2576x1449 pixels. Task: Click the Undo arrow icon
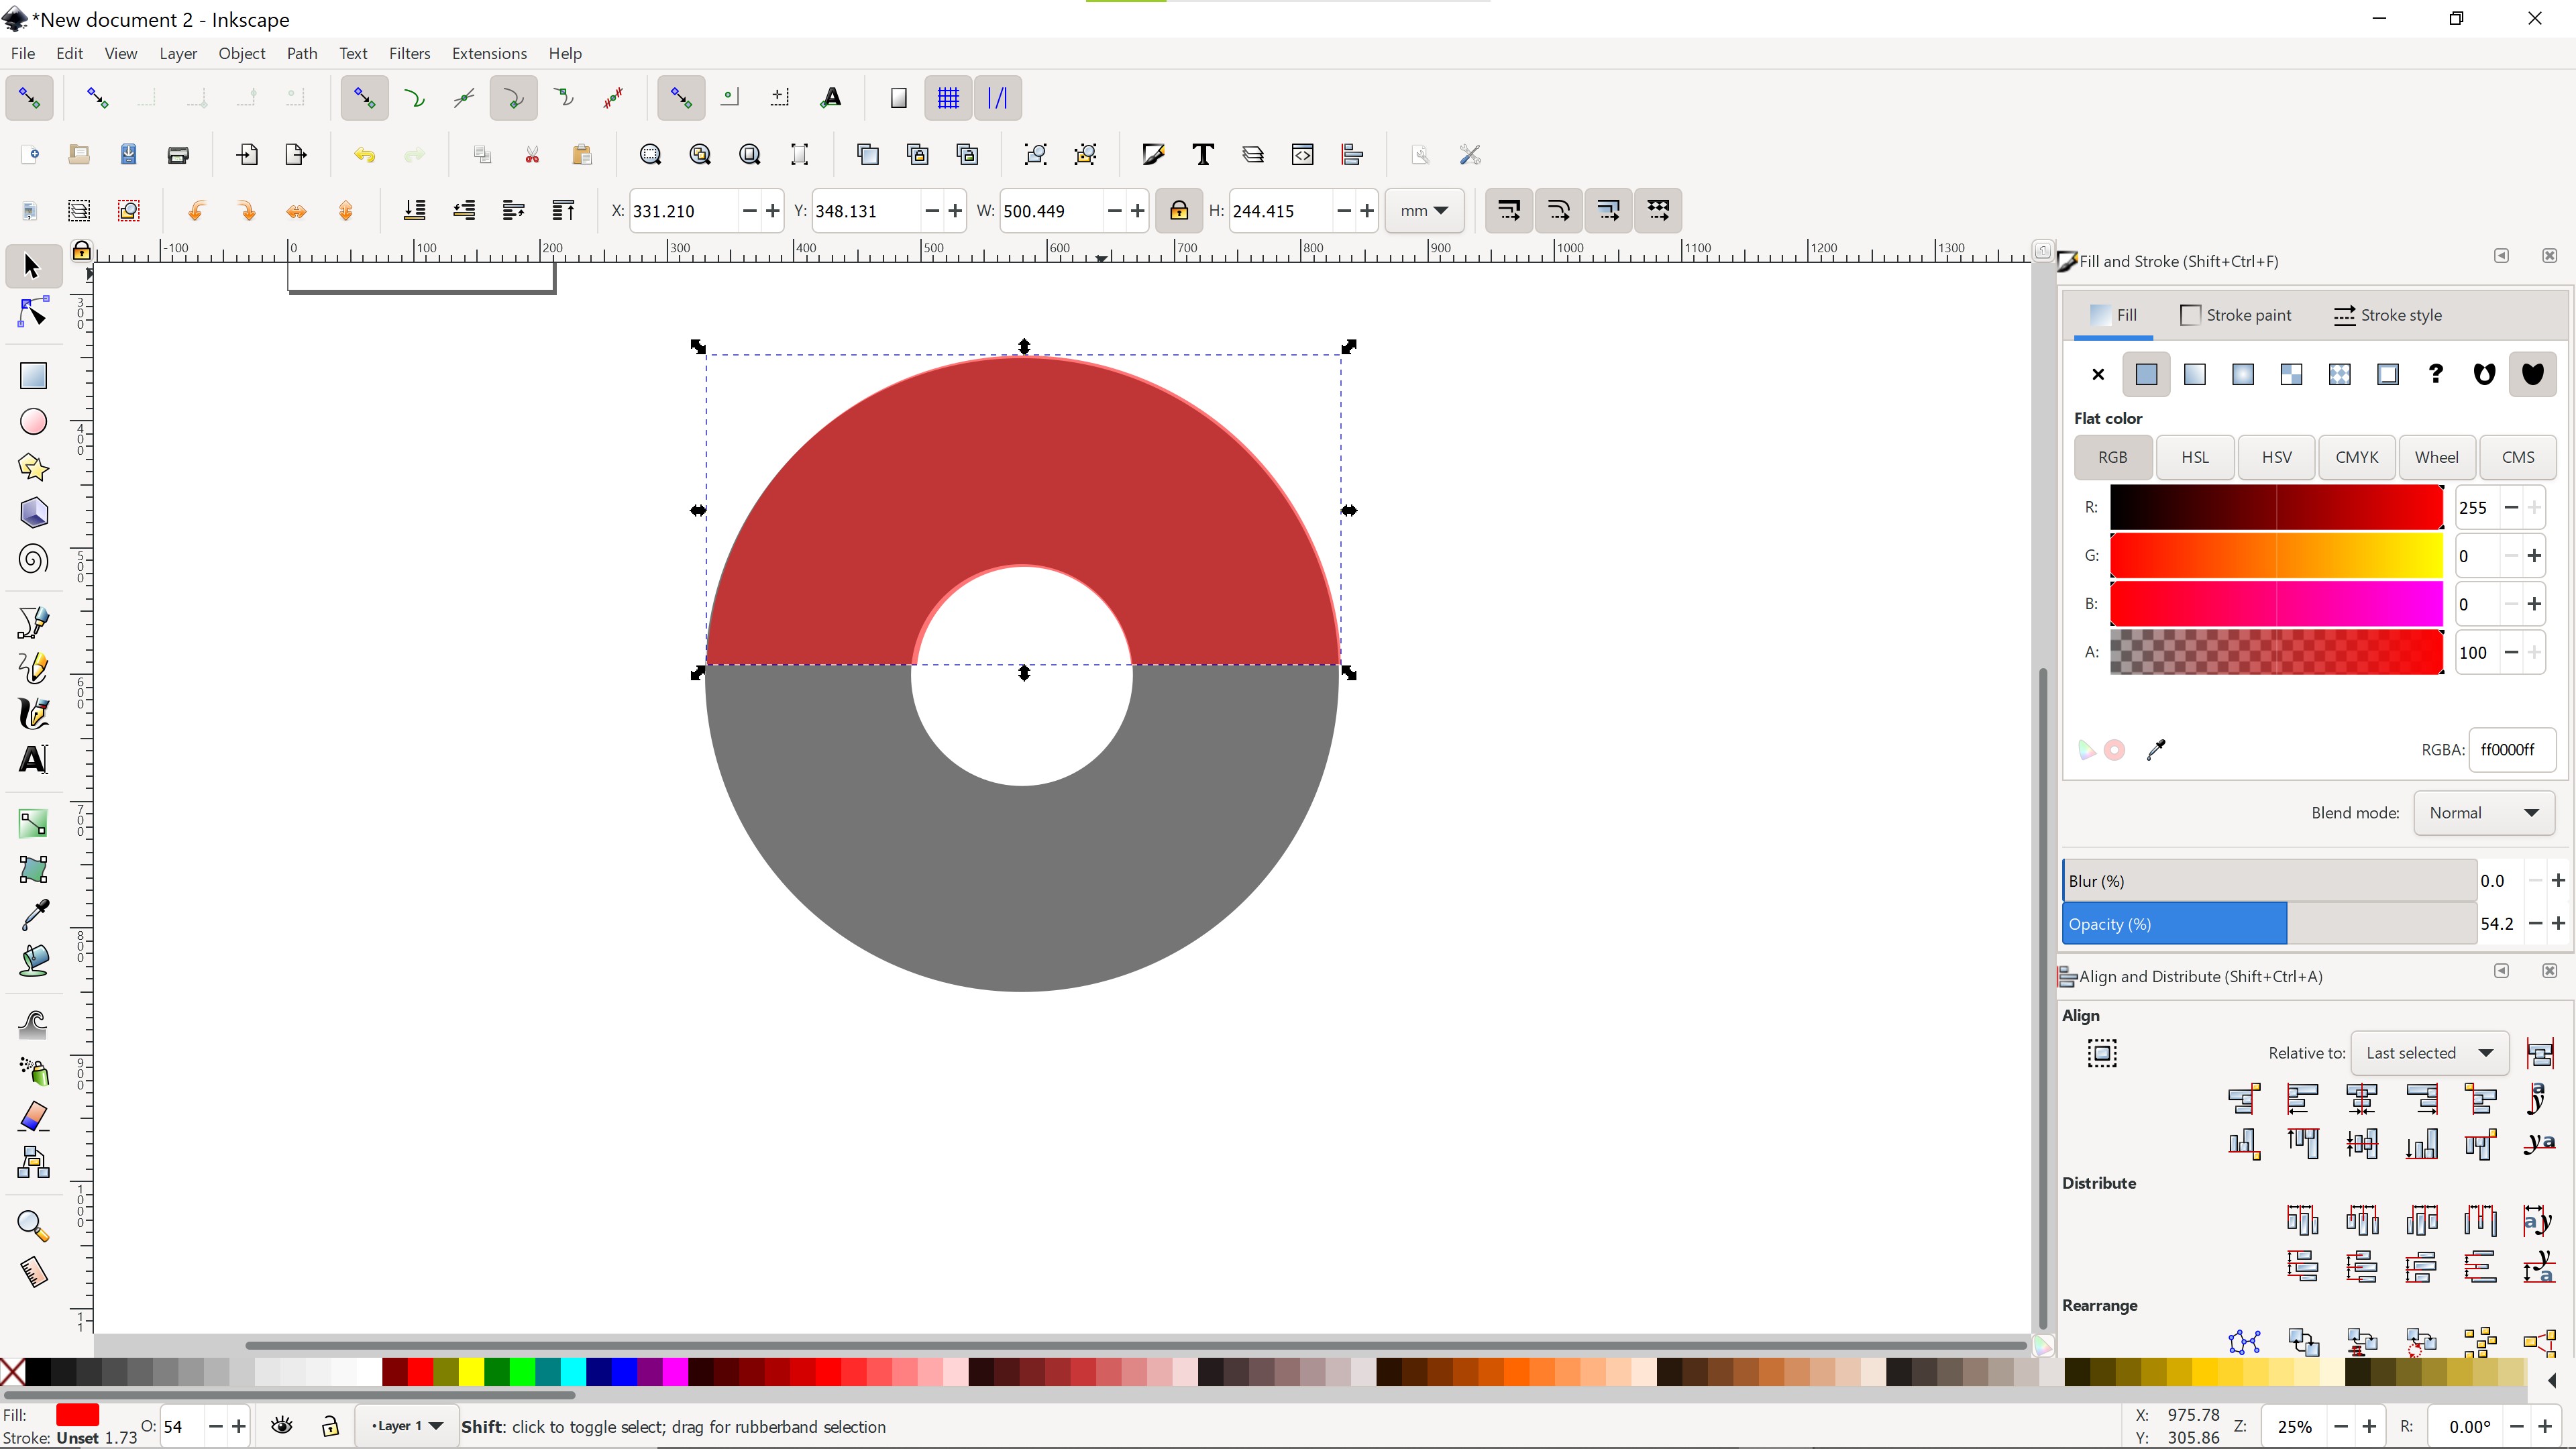point(364,155)
